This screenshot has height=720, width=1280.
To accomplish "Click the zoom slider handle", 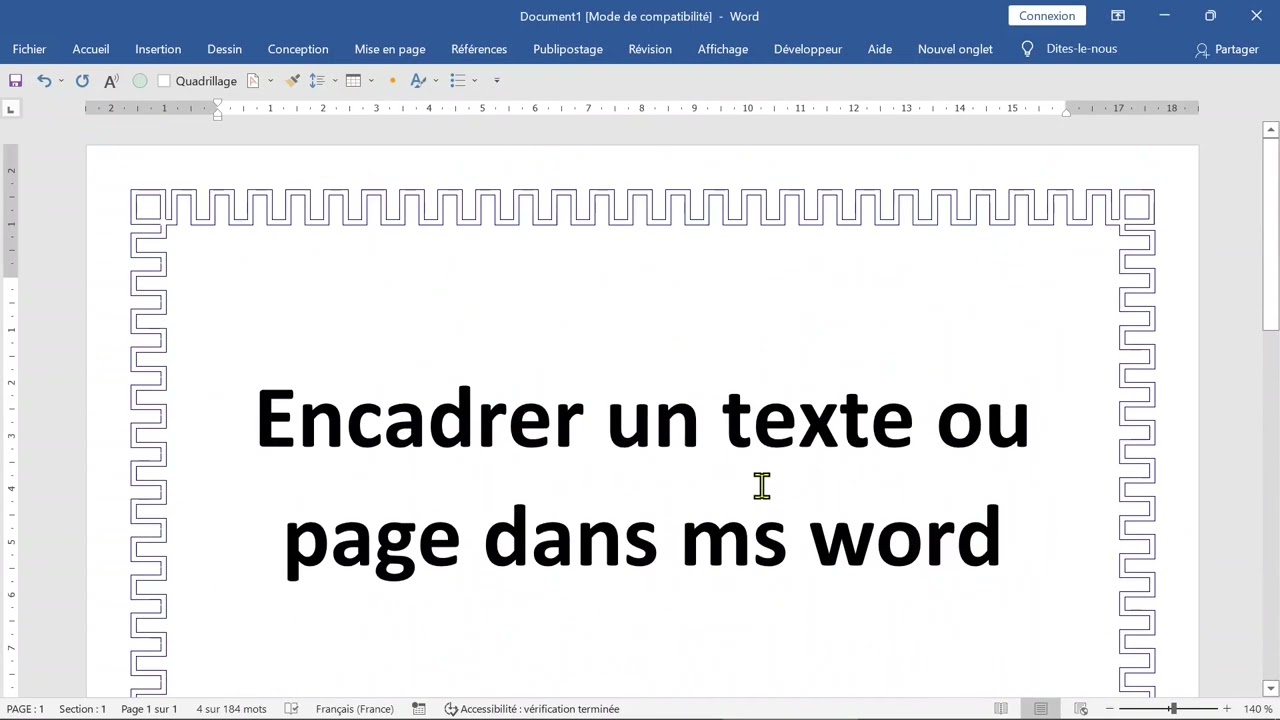I will pyautogui.click(x=1173, y=709).
